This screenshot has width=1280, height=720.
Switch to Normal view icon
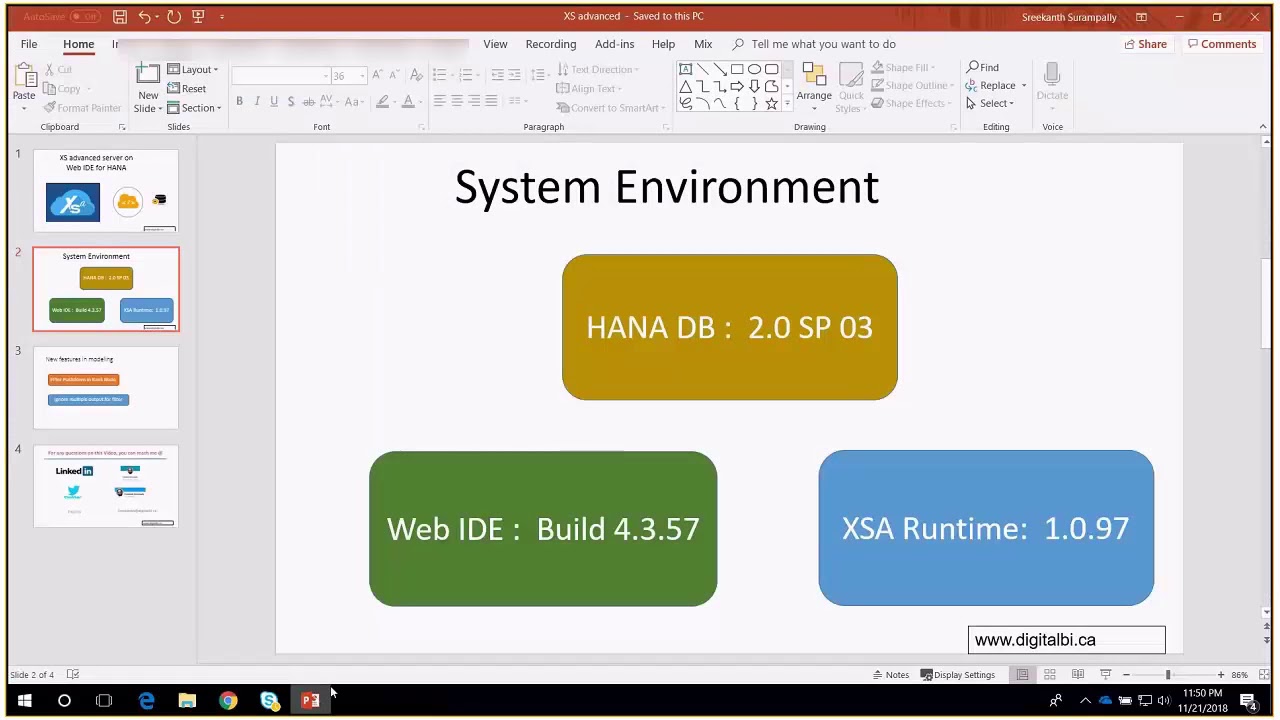point(1022,675)
